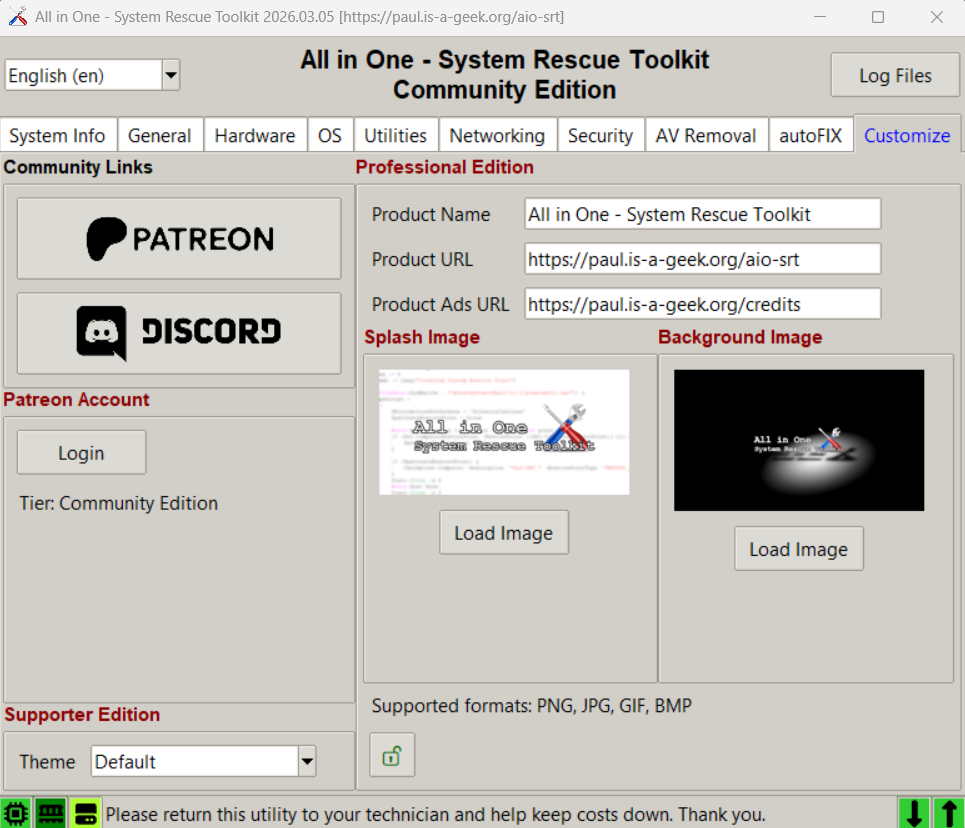Click Load Image under Splash Image

point(503,533)
